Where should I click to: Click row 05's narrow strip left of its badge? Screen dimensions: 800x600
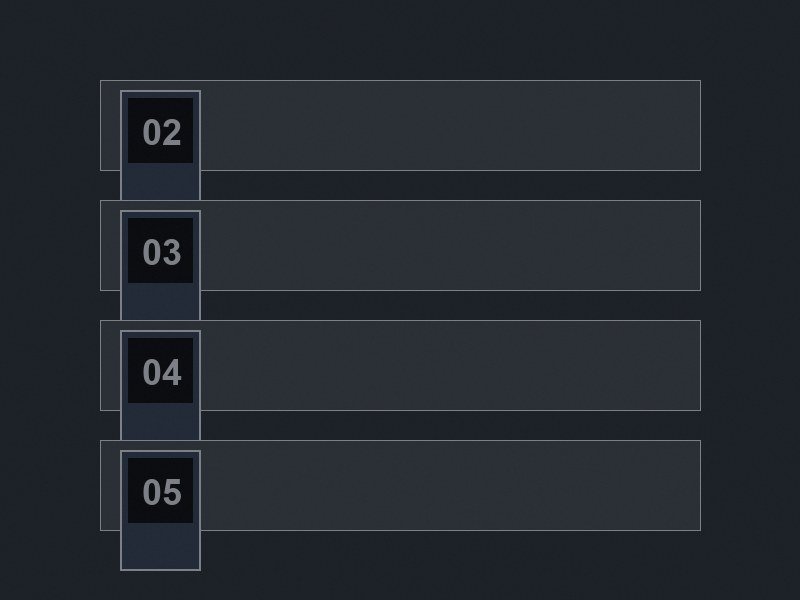coord(110,485)
